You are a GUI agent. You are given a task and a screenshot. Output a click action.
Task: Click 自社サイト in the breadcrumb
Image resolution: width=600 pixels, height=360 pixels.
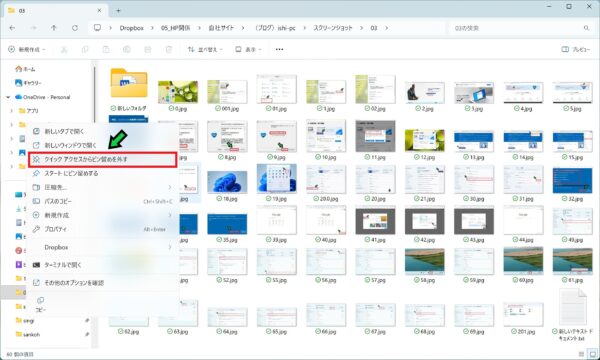coord(221,28)
